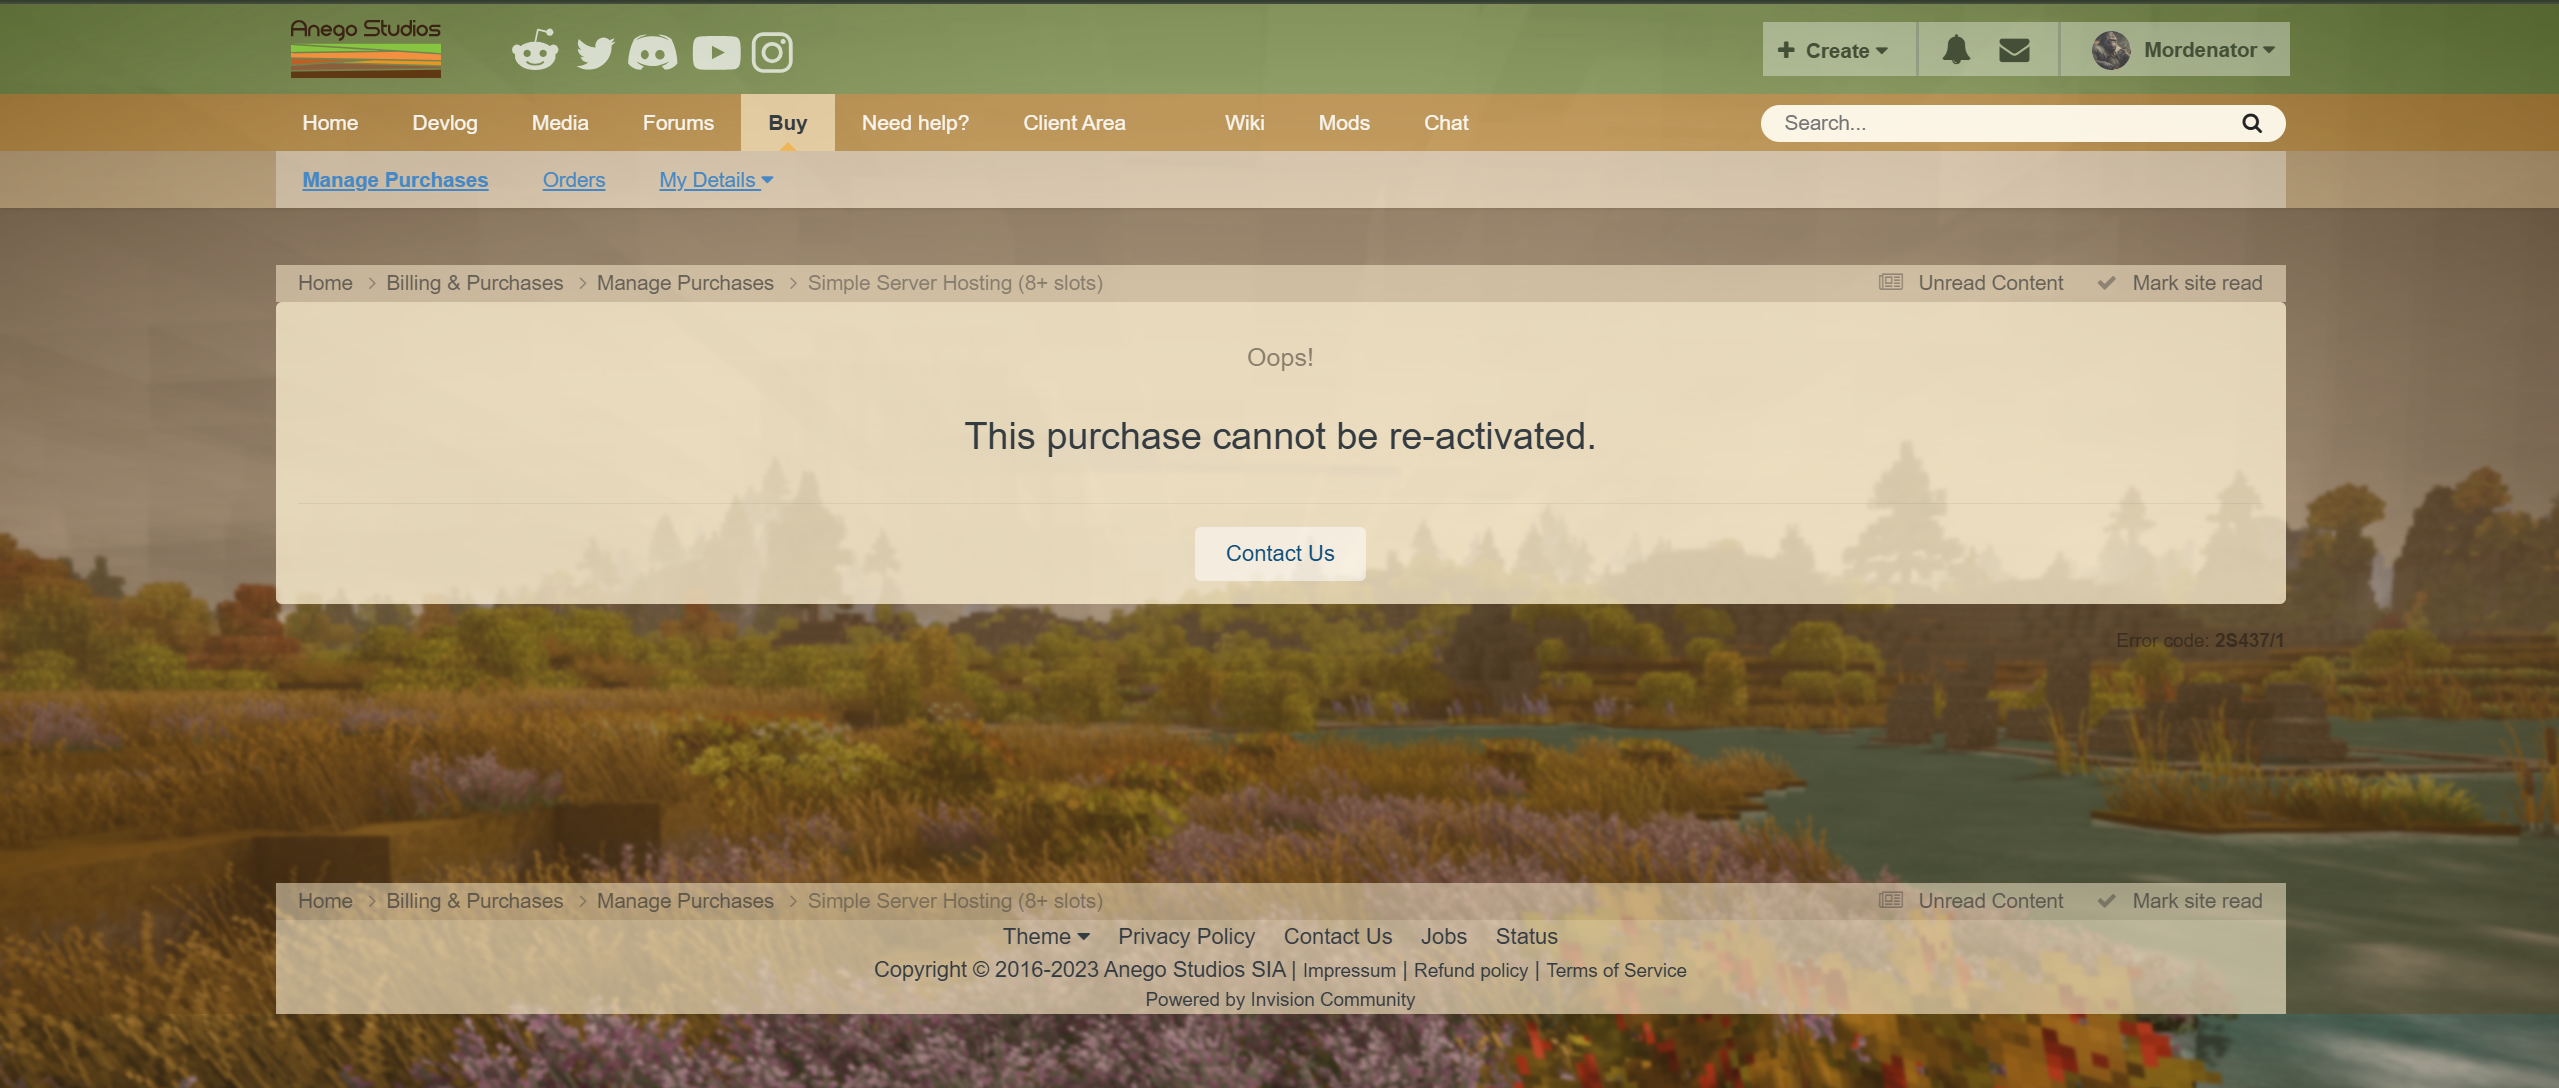Open the Instagram icon link
2559x1088 pixels.
772,52
